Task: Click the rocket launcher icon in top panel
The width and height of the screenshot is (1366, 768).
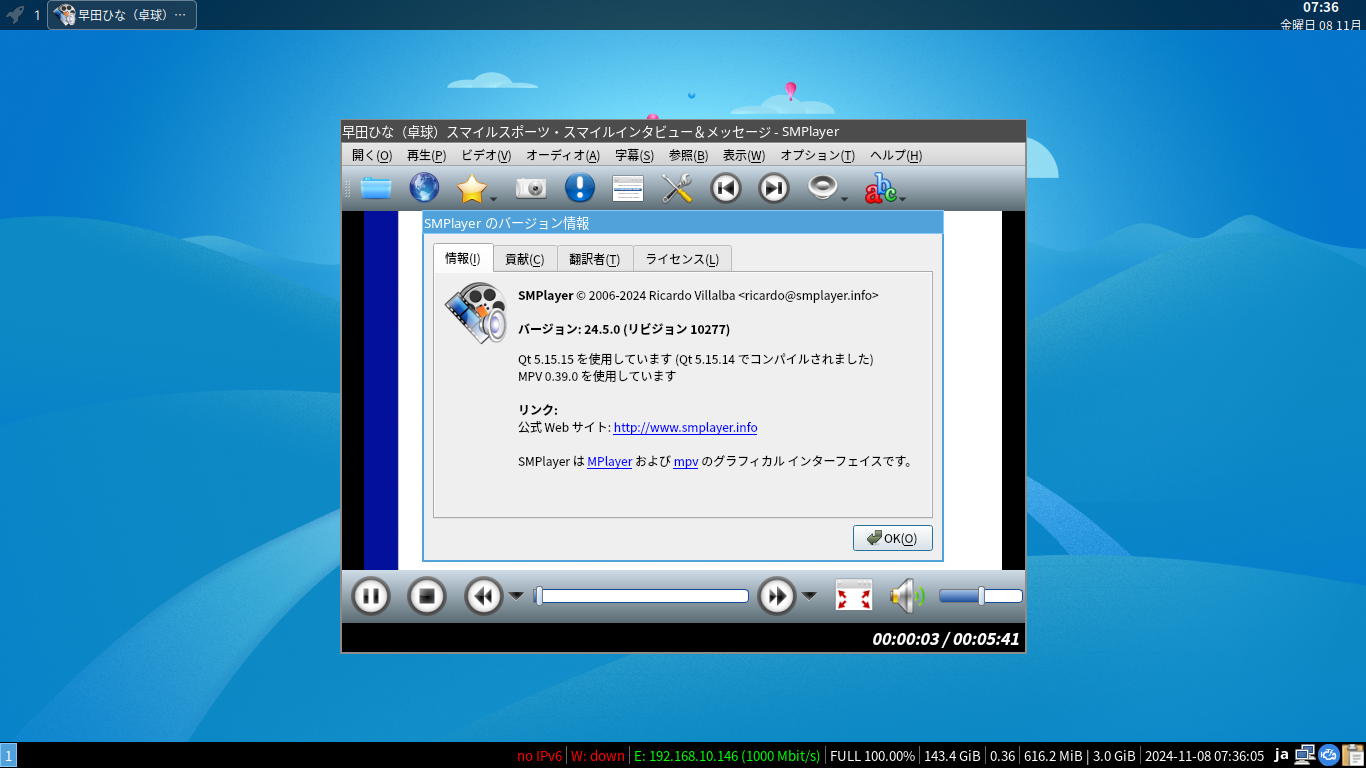Action: point(15,15)
